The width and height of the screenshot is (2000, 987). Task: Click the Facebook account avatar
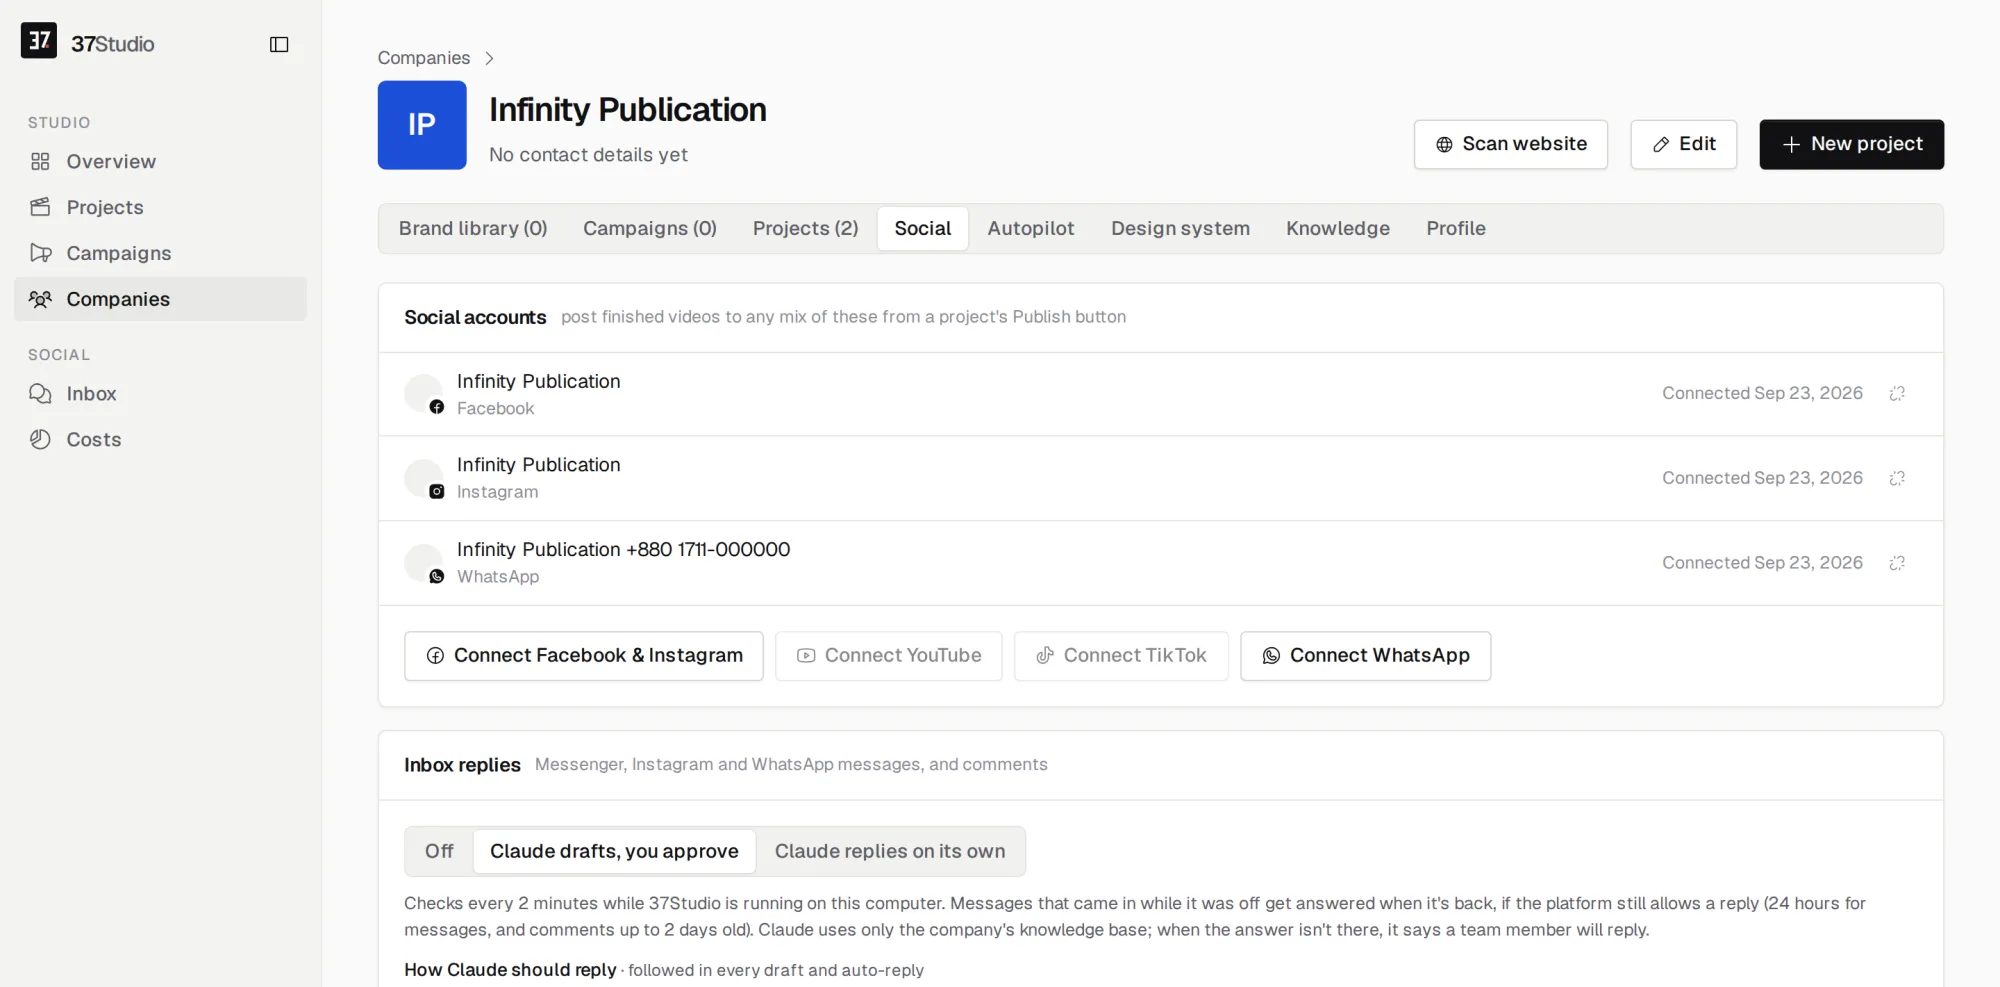(x=424, y=394)
